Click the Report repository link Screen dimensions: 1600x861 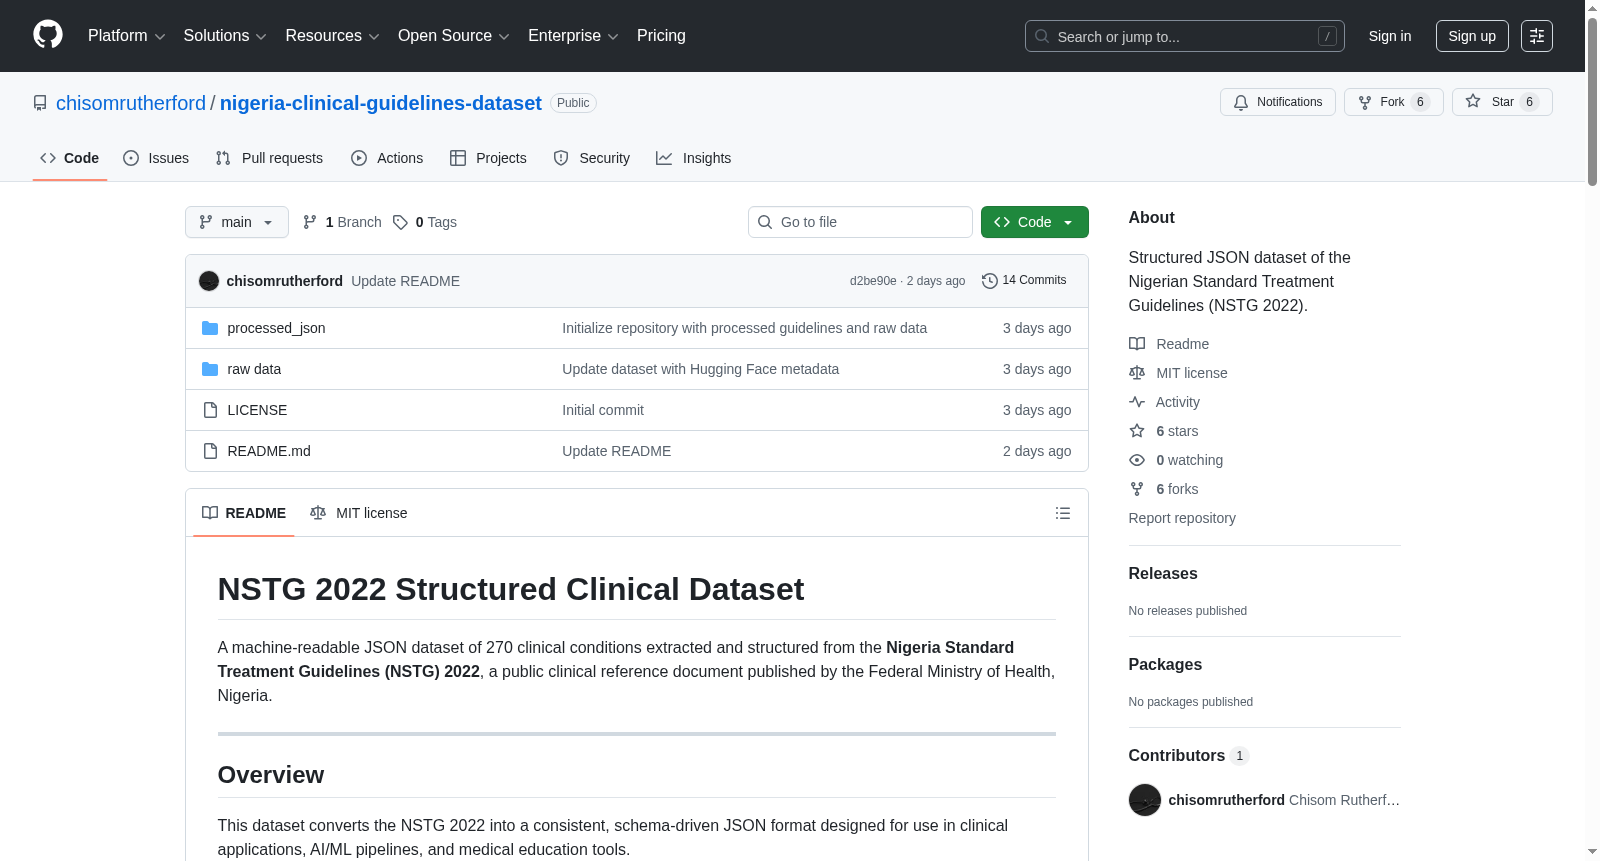pos(1182,518)
